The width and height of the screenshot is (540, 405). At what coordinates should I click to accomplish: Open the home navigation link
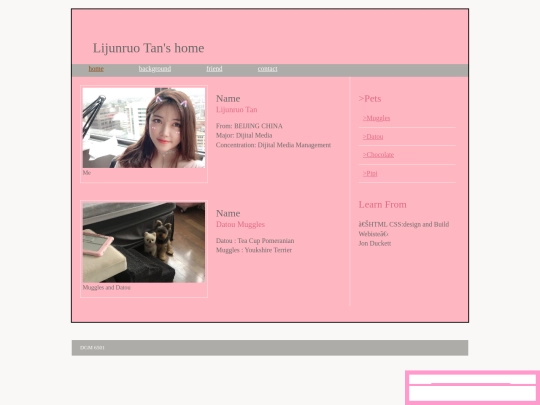coord(96,69)
